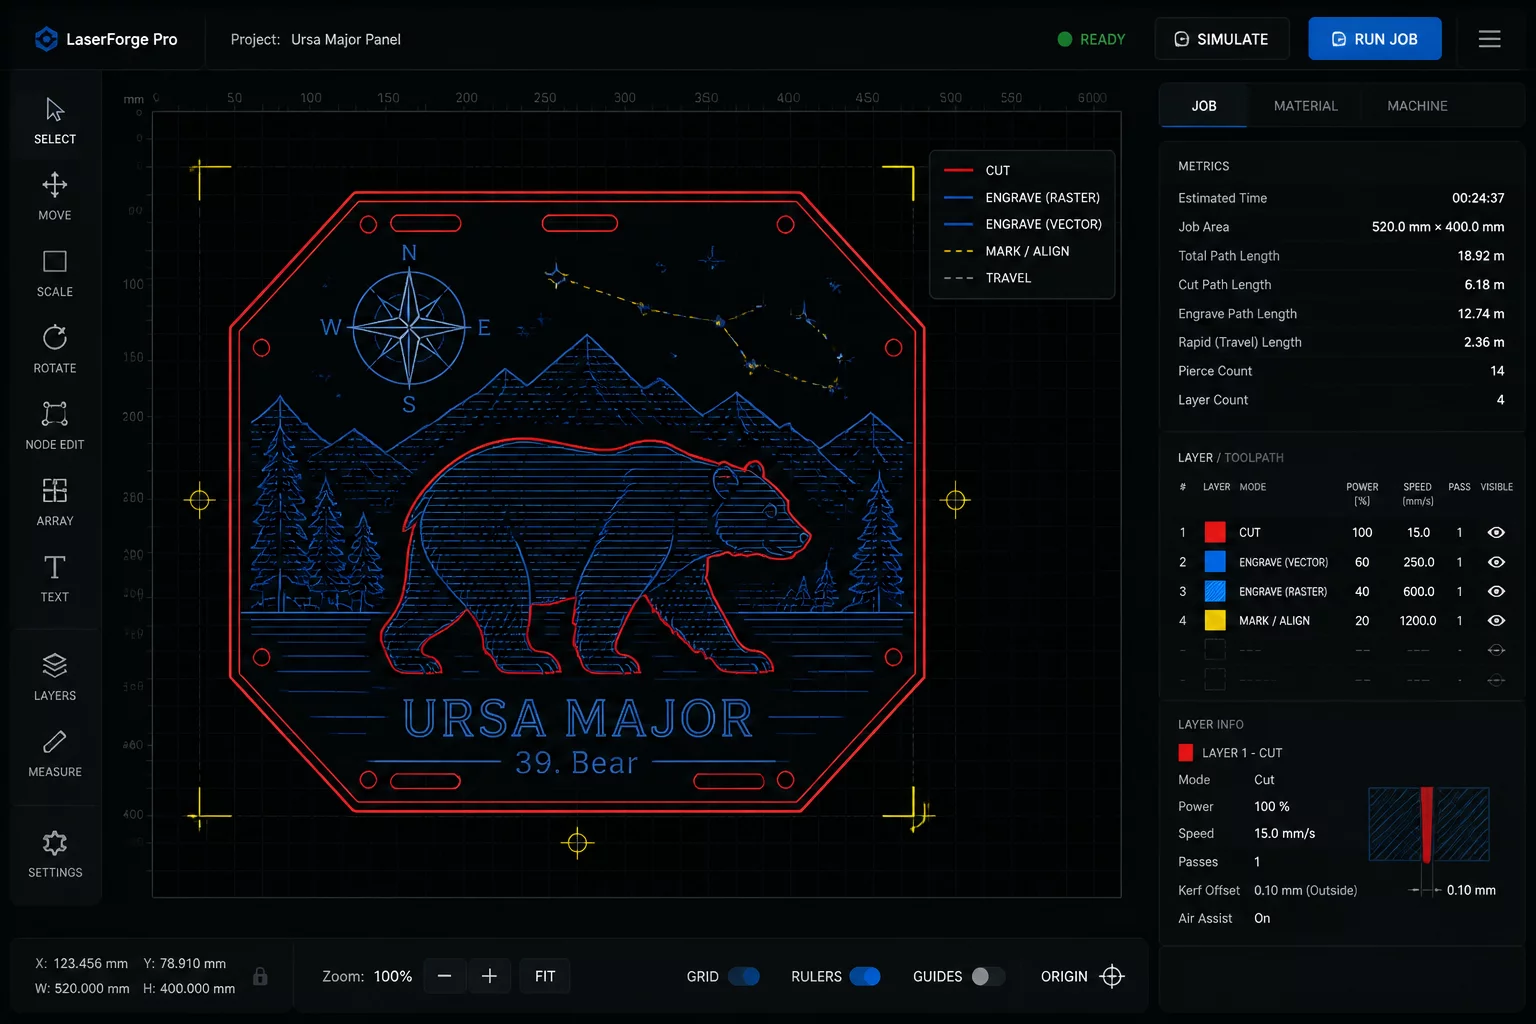Toggle the RULERS switch
This screenshot has height=1024, width=1536.
[865, 976]
